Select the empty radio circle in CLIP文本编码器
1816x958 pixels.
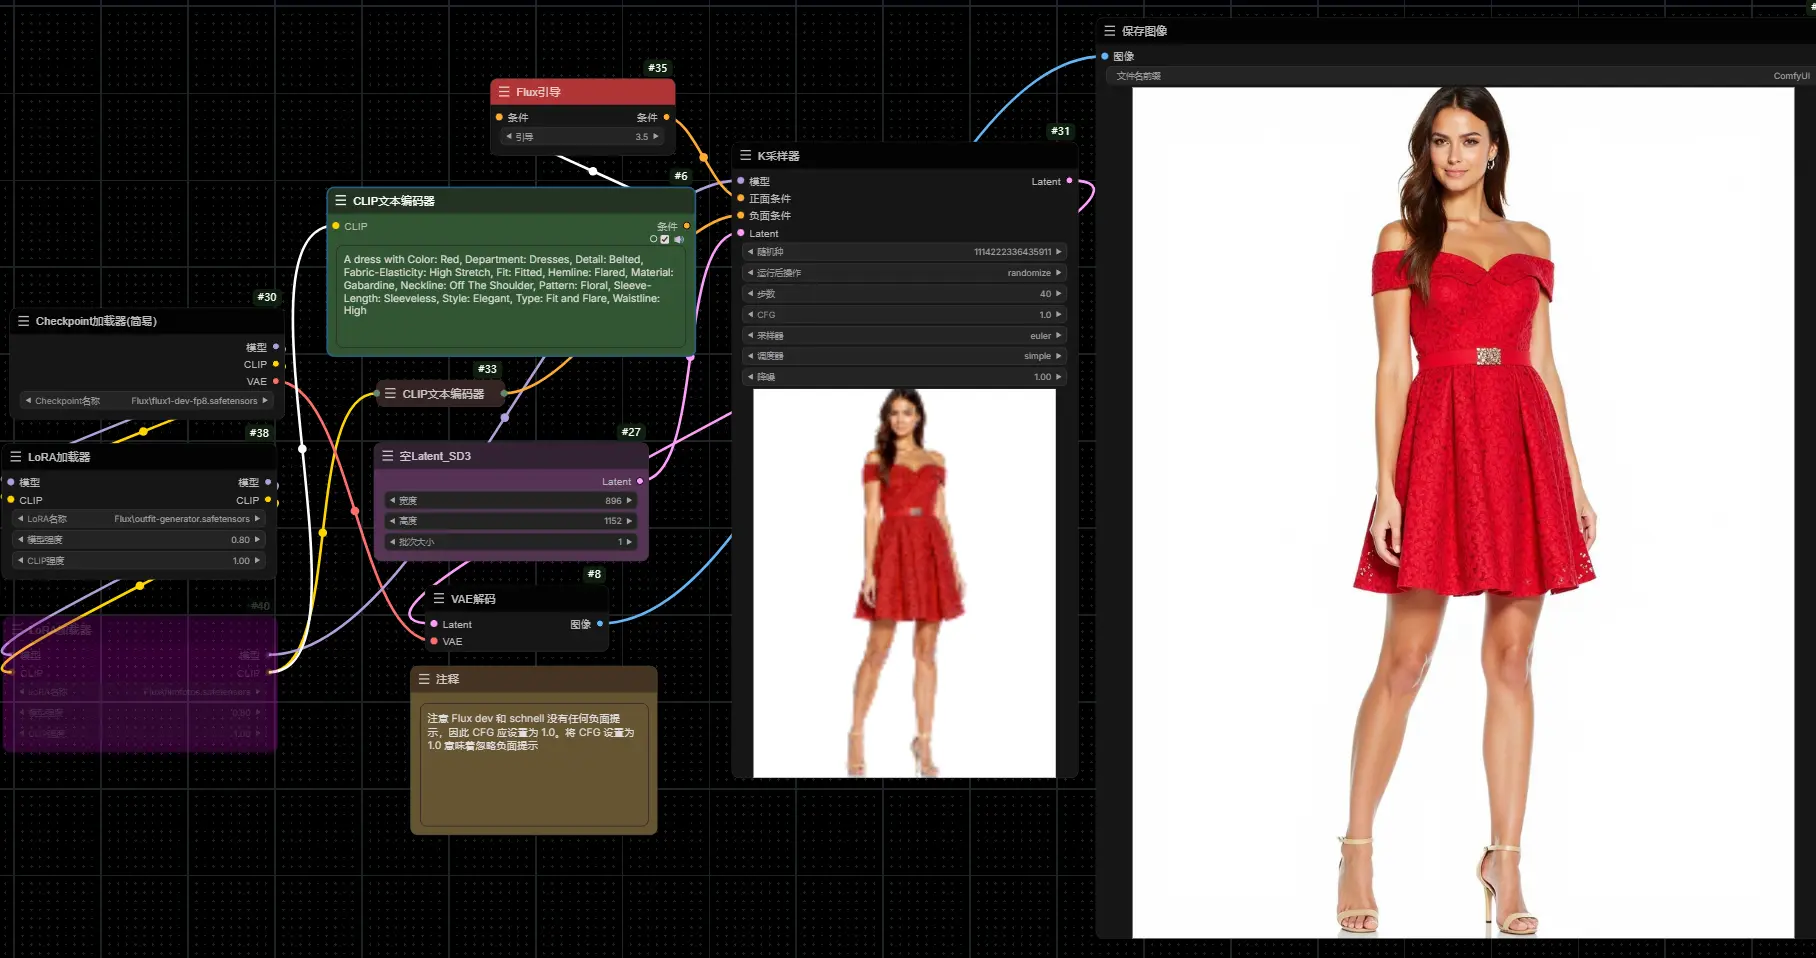point(653,239)
